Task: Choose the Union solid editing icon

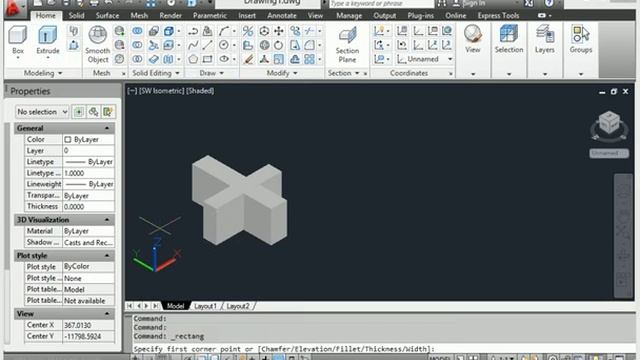Action: [x=138, y=31]
